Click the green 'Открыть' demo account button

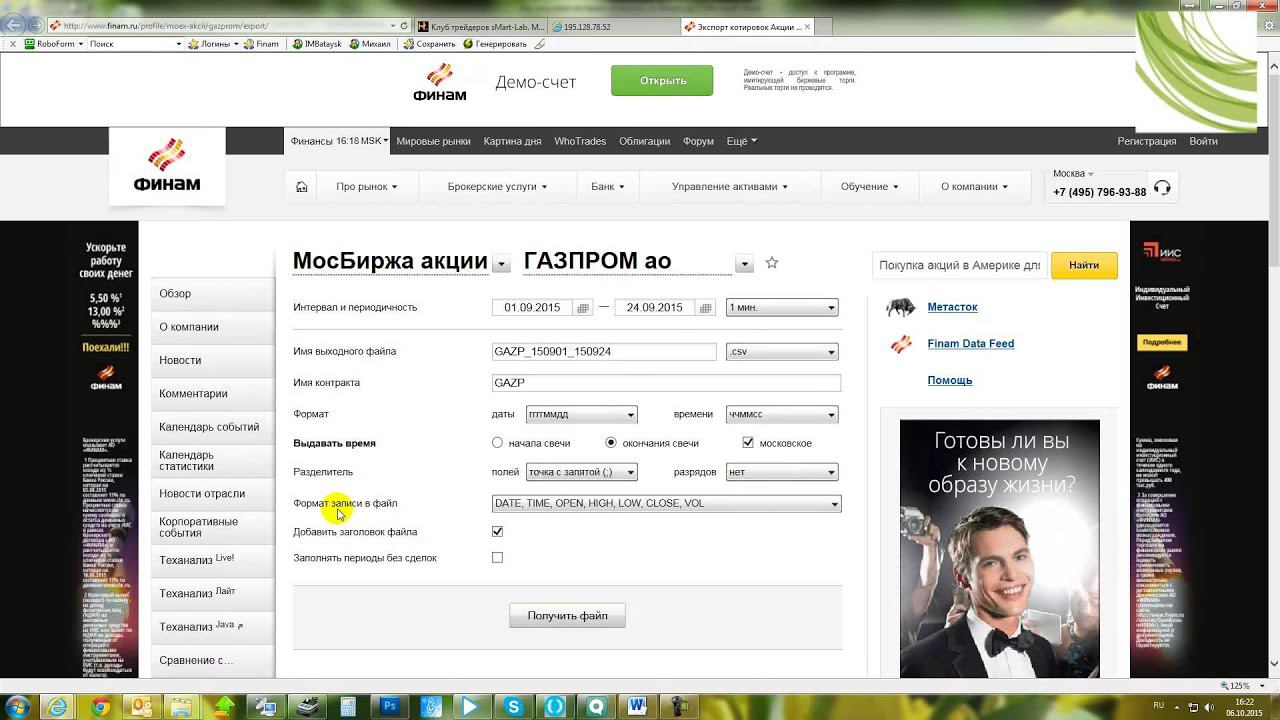662,81
